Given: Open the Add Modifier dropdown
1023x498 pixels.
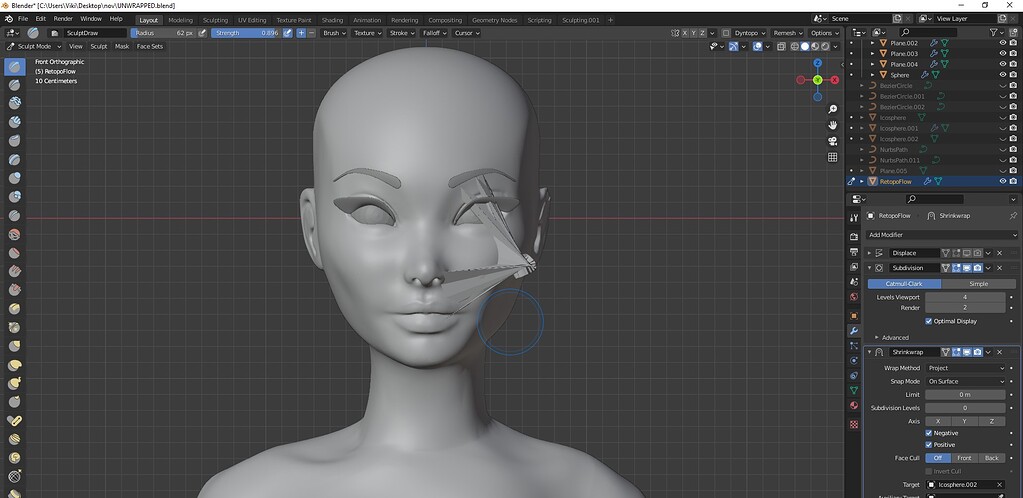Looking at the screenshot, I should pyautogui.click(x=941, y=234).
